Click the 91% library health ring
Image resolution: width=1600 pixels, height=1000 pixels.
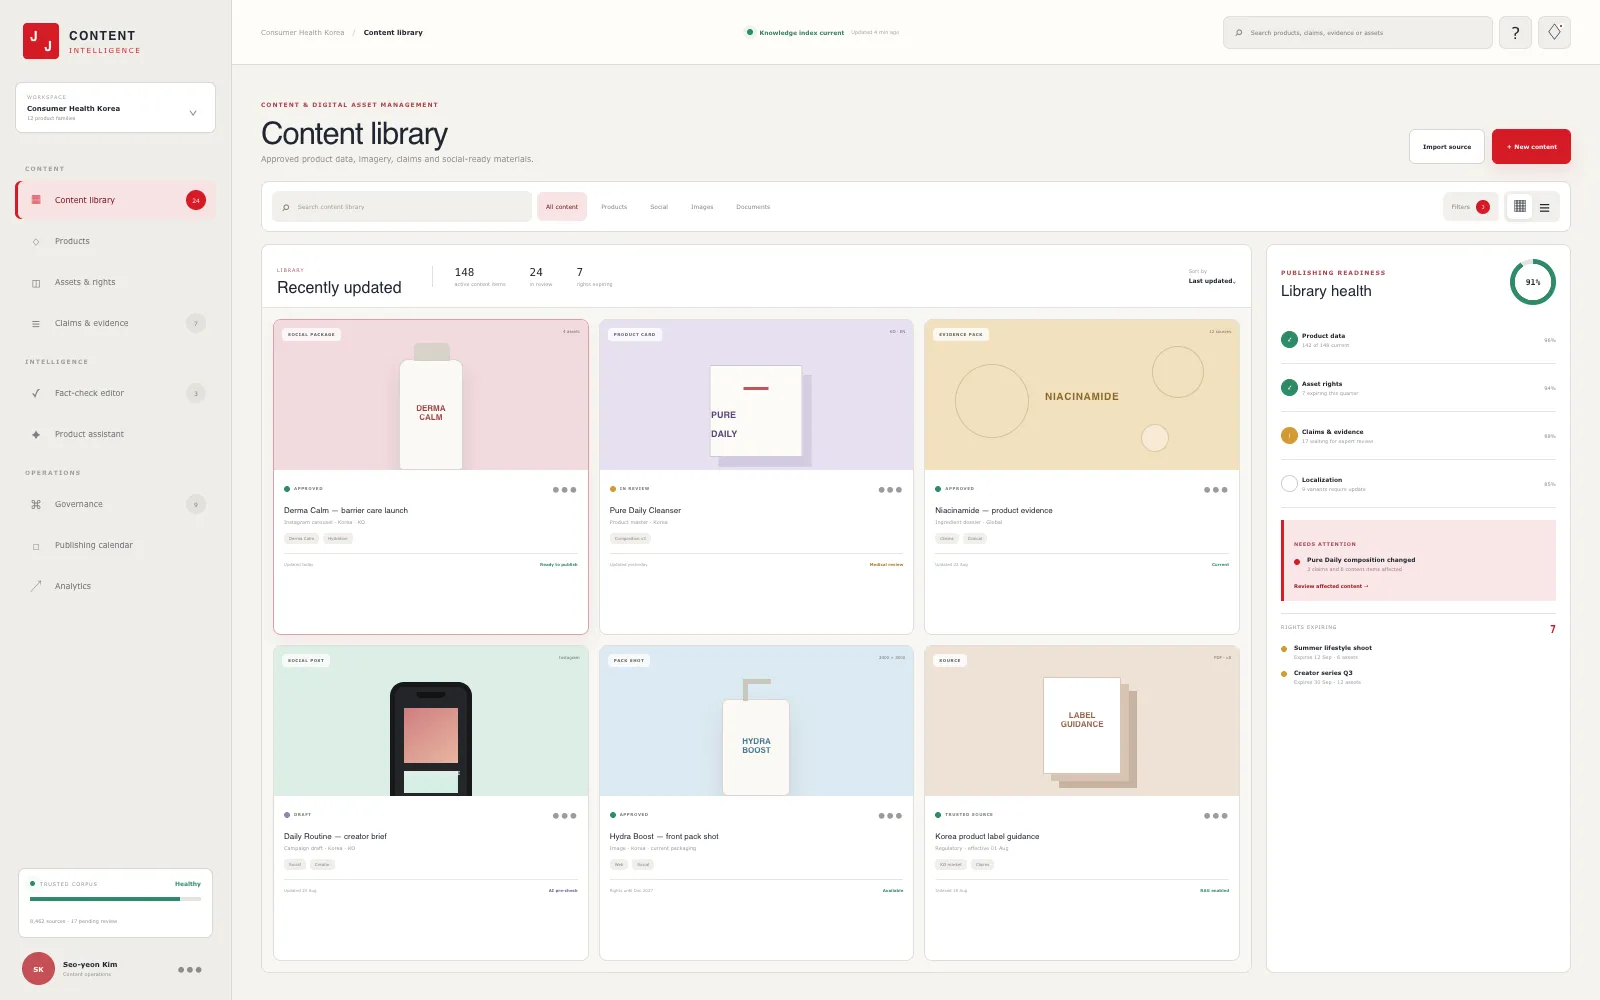pos(1533,282)
